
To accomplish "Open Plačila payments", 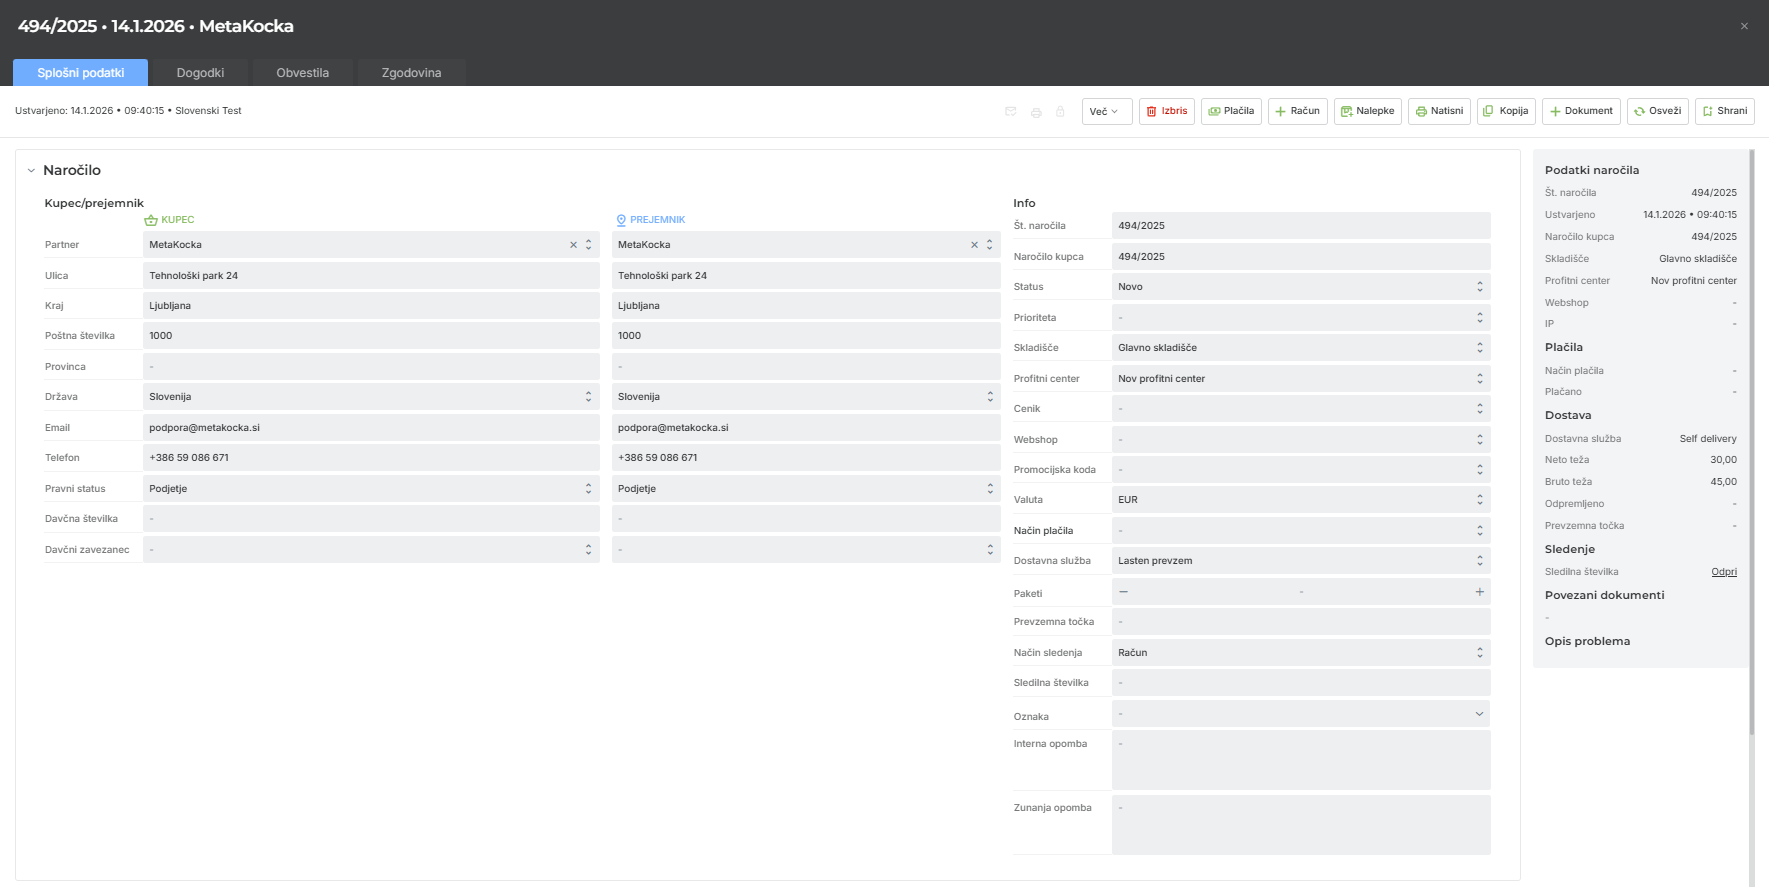I will 1231,111.
